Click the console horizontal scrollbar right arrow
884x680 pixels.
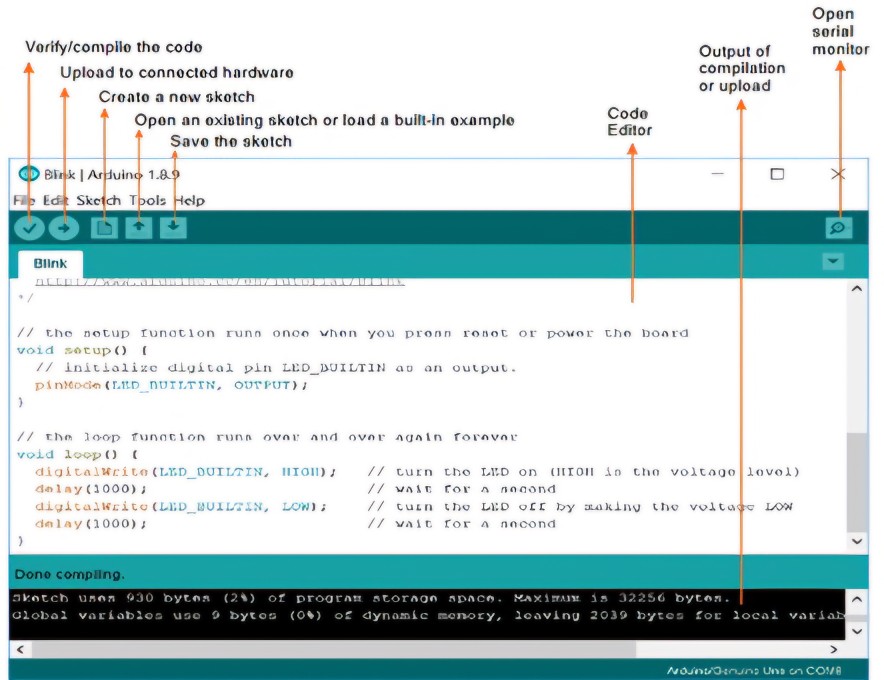[857, 649]
